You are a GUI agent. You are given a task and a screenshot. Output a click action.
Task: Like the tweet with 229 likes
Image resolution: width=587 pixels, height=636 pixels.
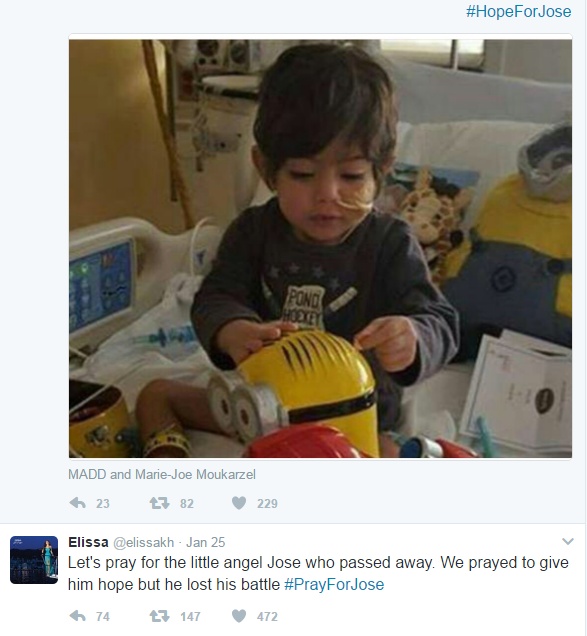click(239, 503)
